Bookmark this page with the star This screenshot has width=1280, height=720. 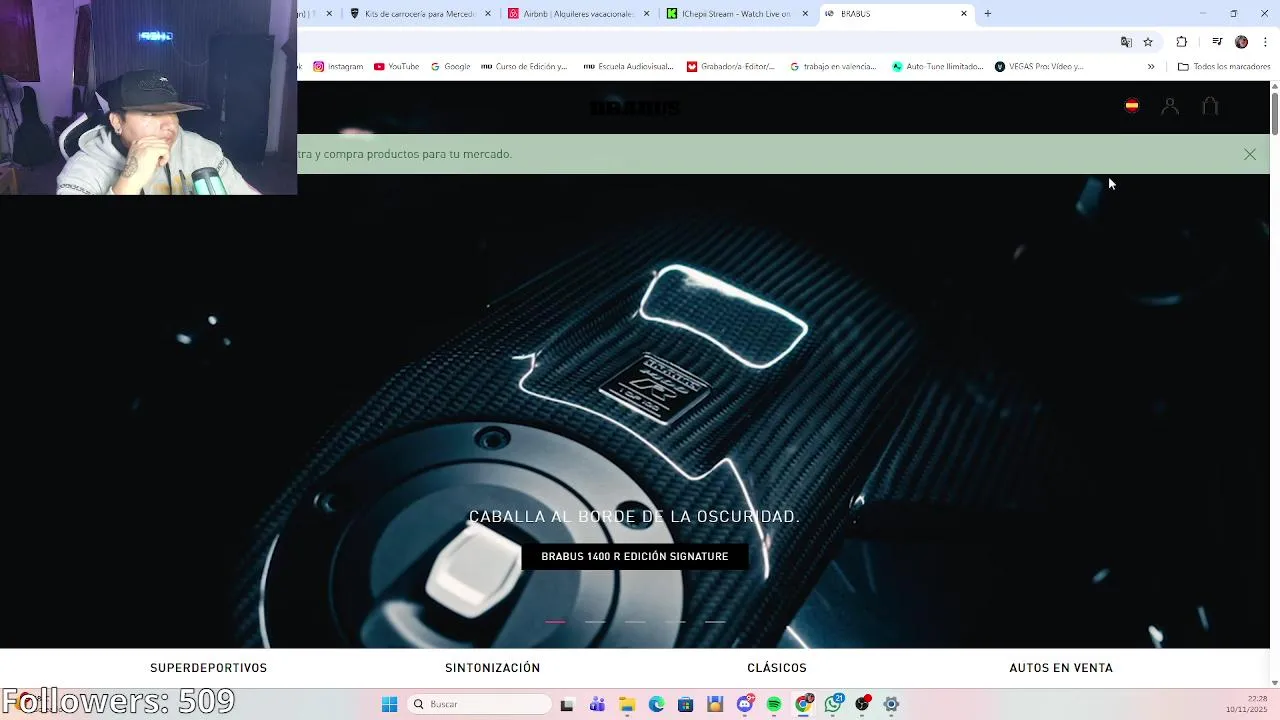point(1148,42)
